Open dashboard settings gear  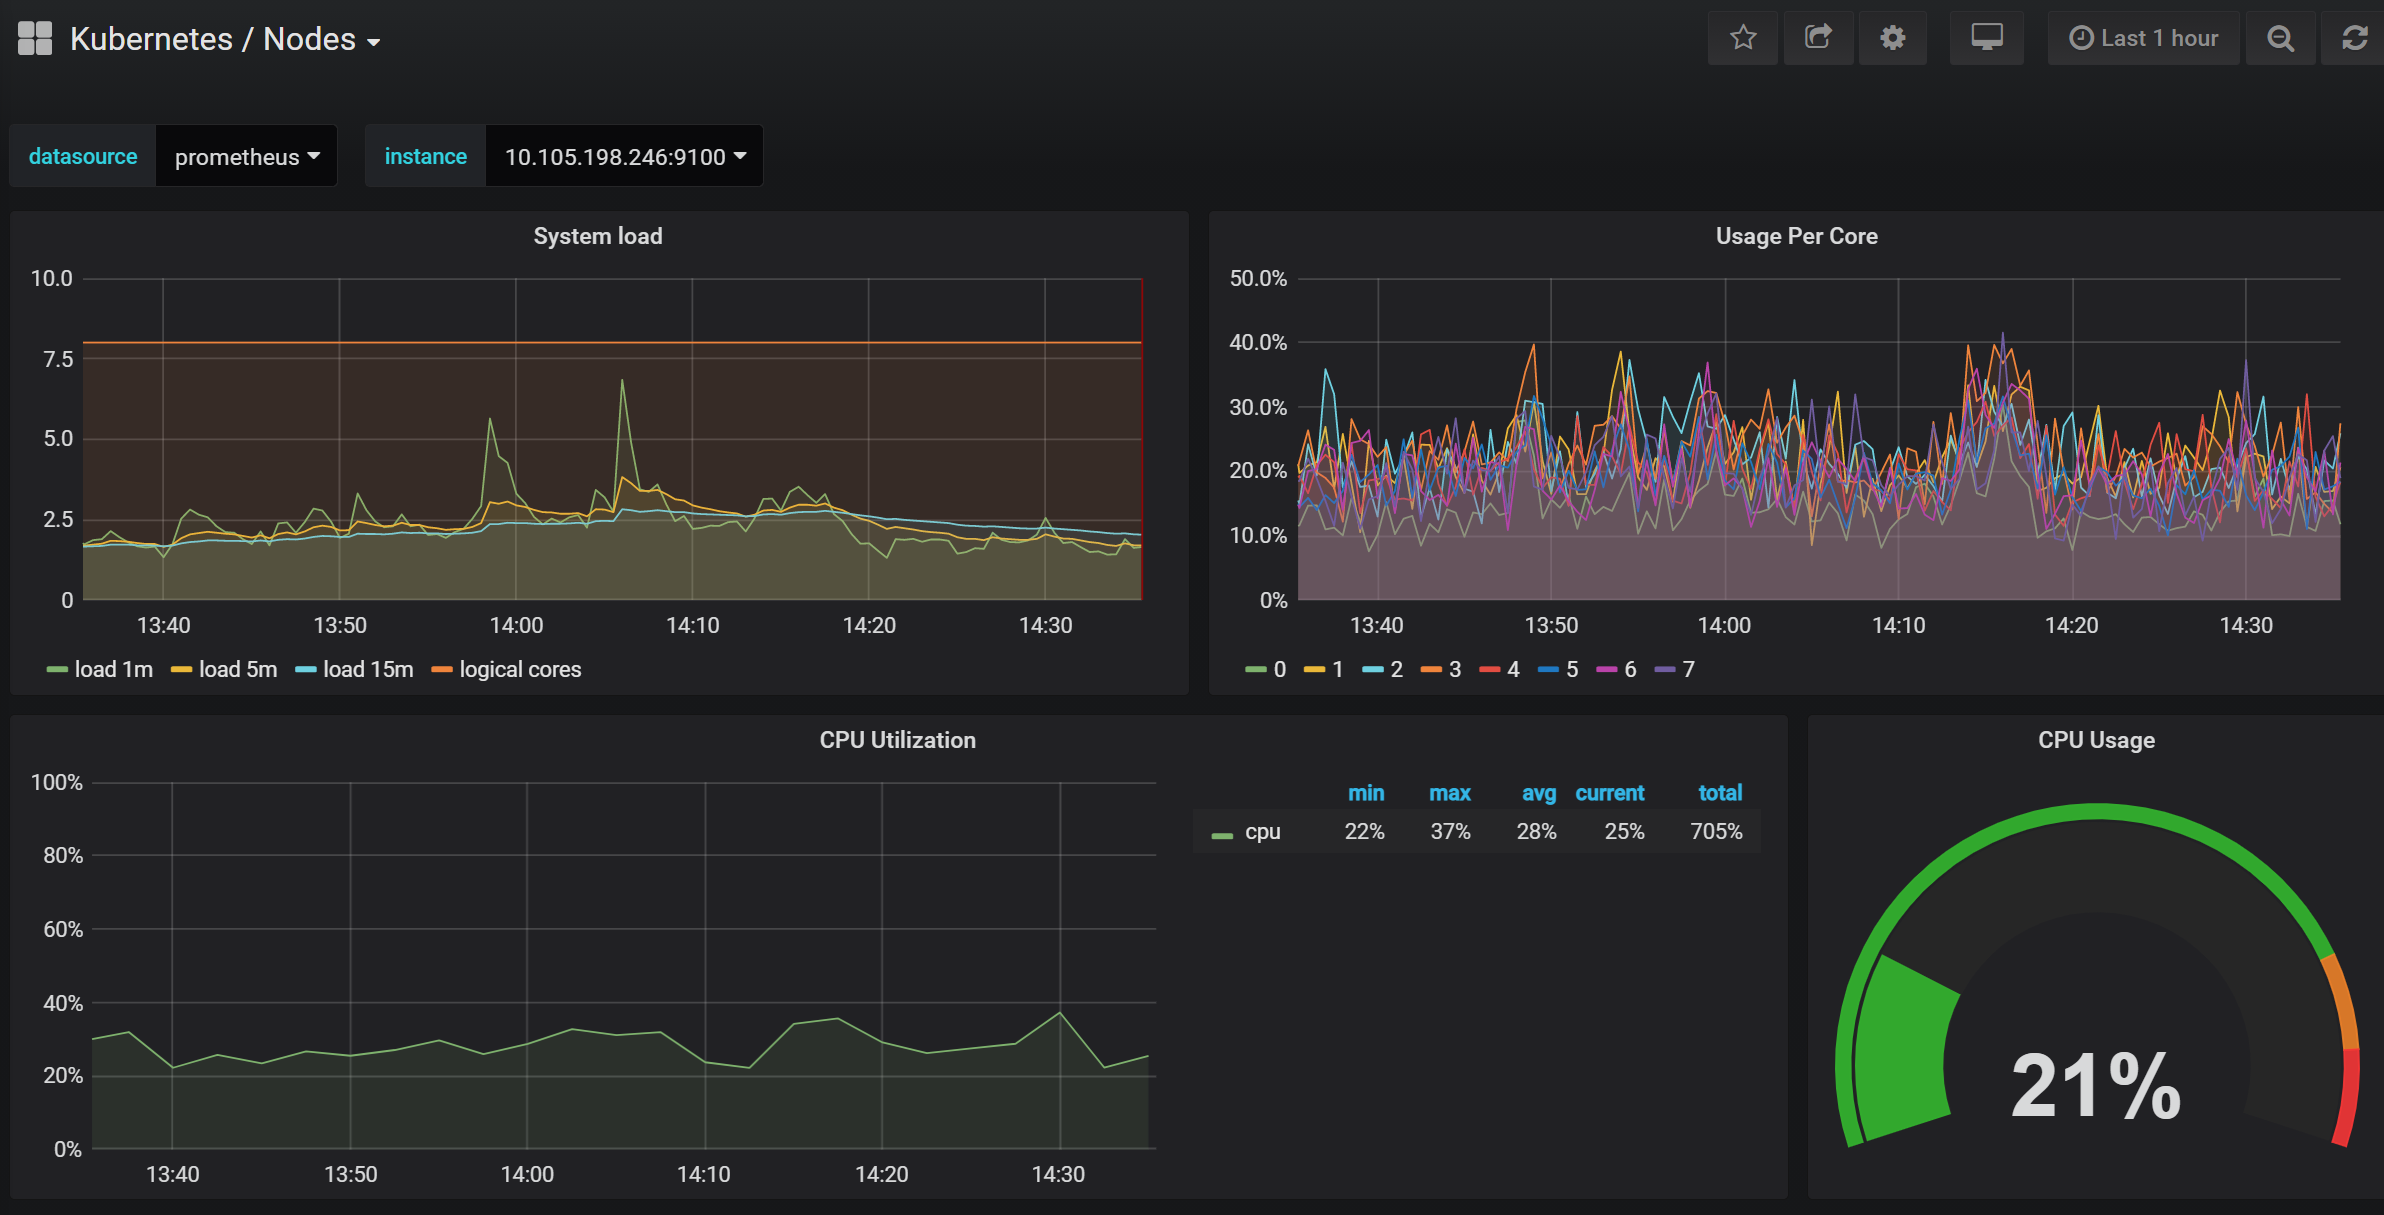click(x=1892, y=38)
